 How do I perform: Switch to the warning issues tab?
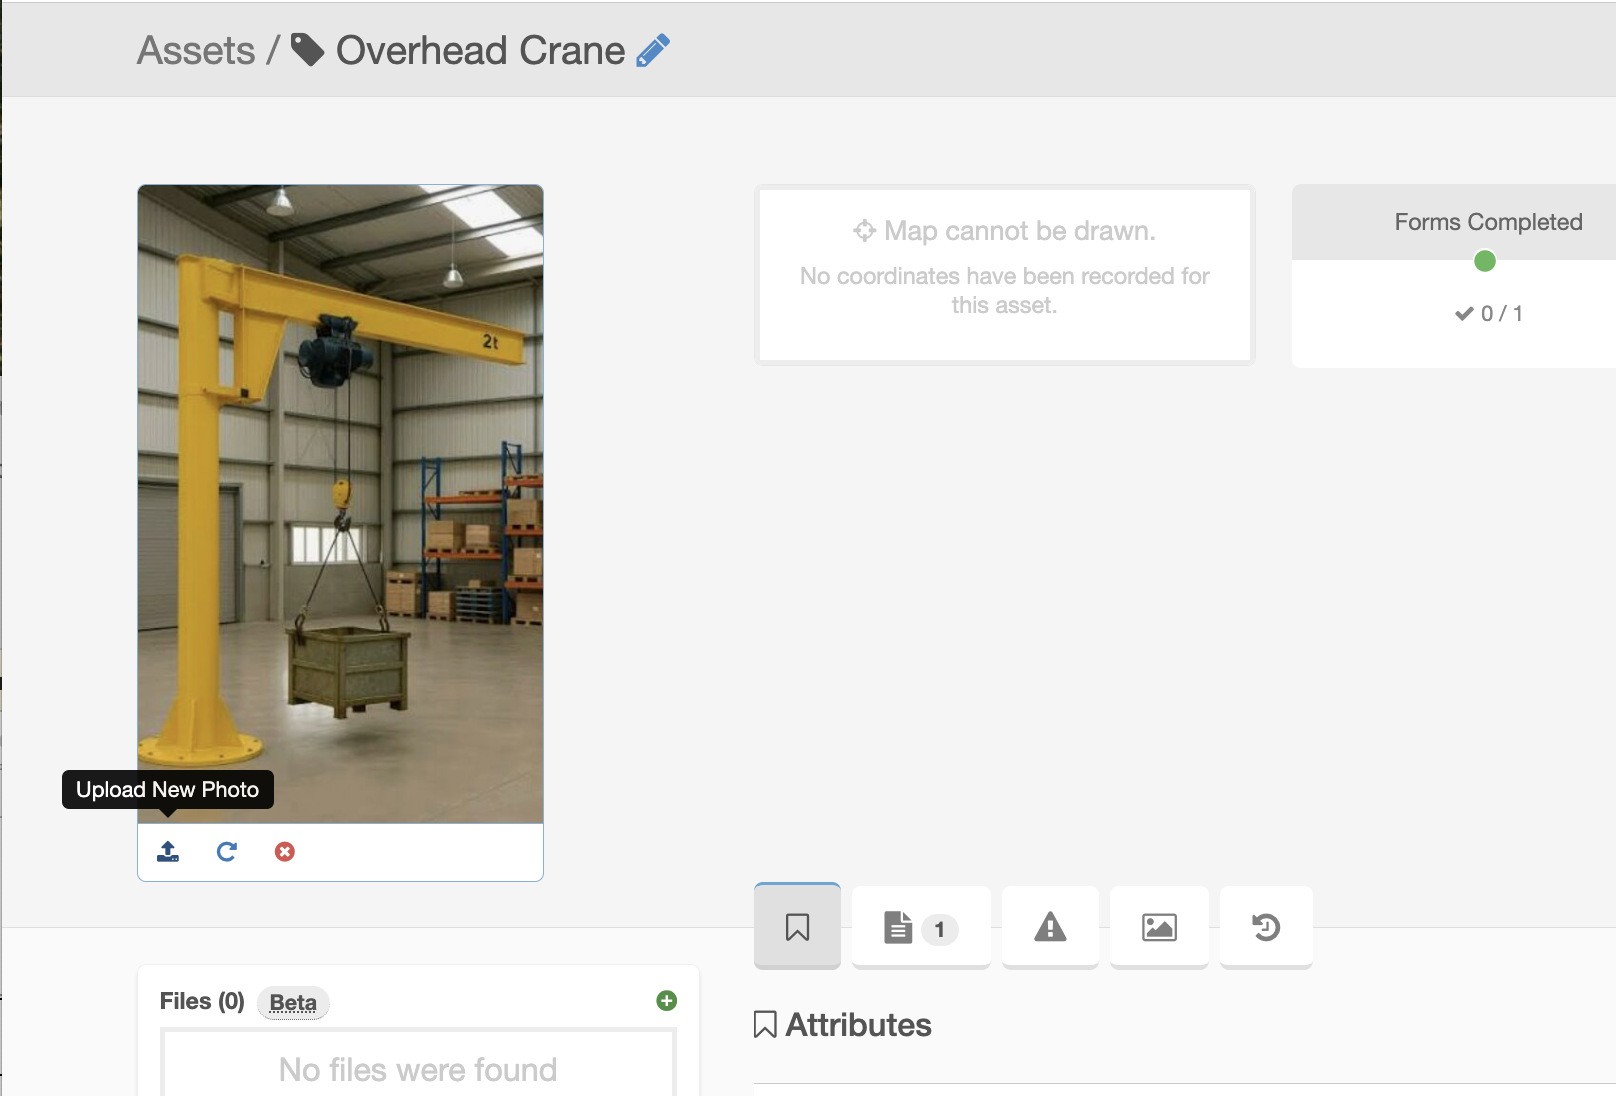pos(1050,927)
